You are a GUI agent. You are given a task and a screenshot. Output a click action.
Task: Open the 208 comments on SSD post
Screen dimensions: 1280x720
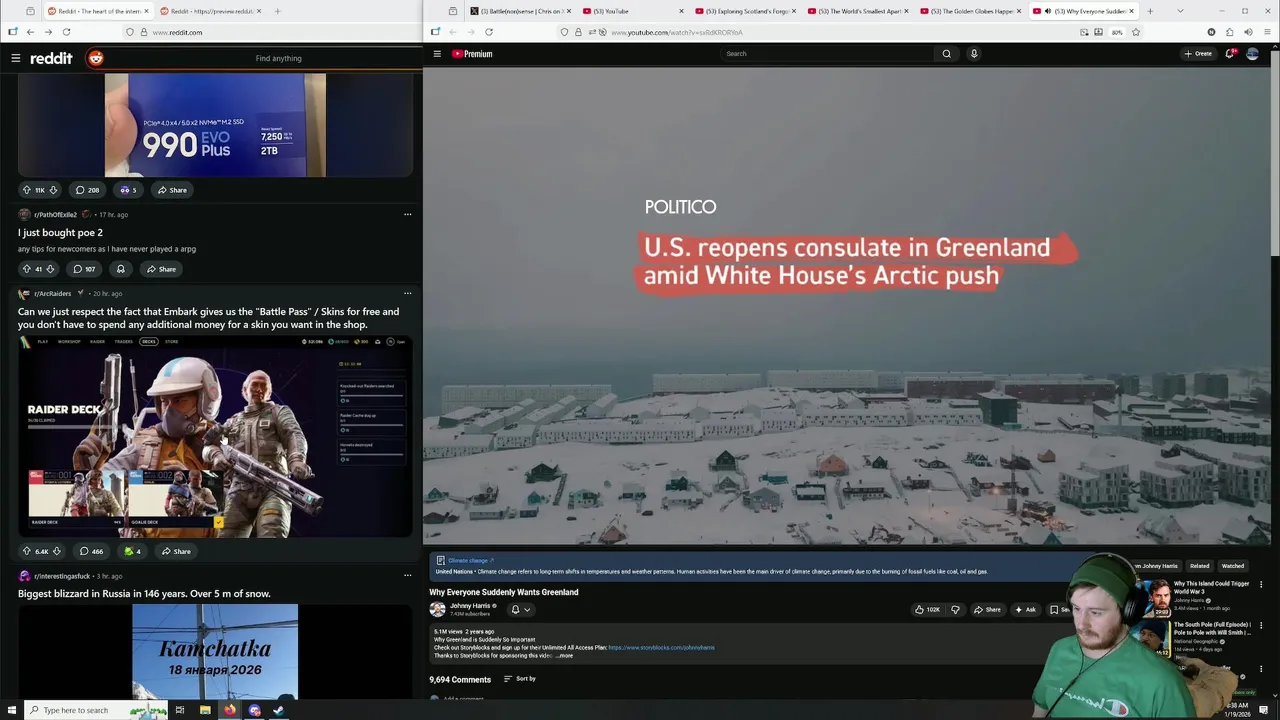pyautogui.click(x=86, y=190)
